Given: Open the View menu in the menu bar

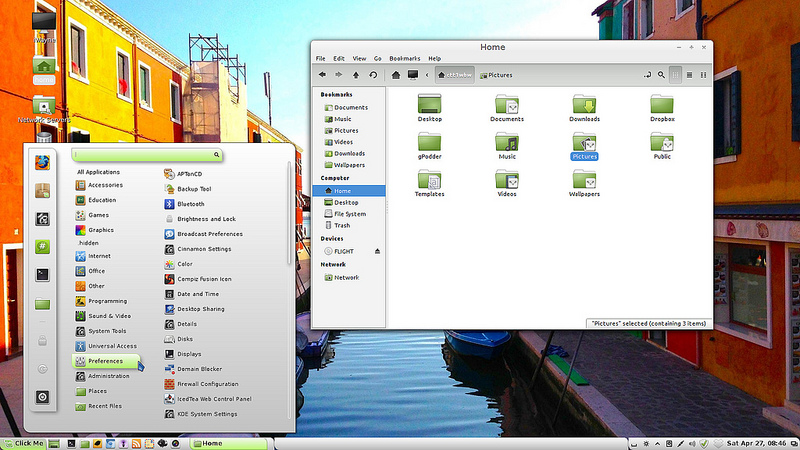Looking at the screenshot, I should click(x=359, y=59).
